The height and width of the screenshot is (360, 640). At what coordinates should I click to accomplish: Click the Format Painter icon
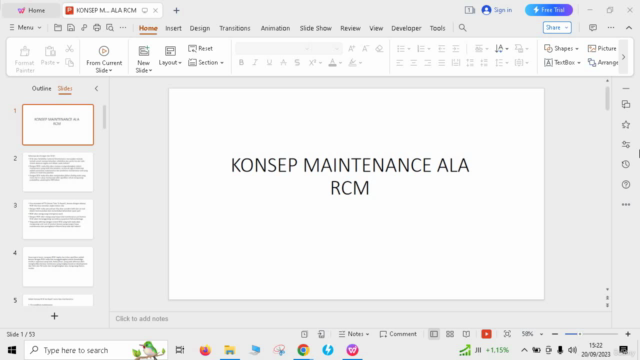(24, 51)
